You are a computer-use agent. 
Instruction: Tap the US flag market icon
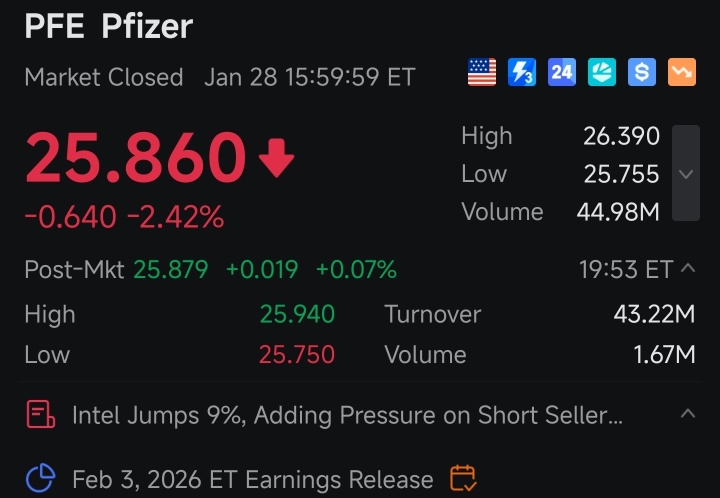[x=482, y=72]
